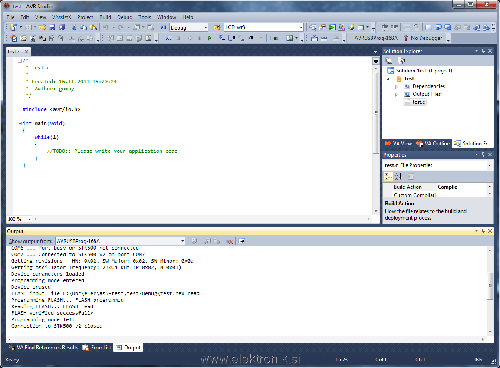Click the Paste icon
Screen dimensions: 500x368
tap(94, 27)
